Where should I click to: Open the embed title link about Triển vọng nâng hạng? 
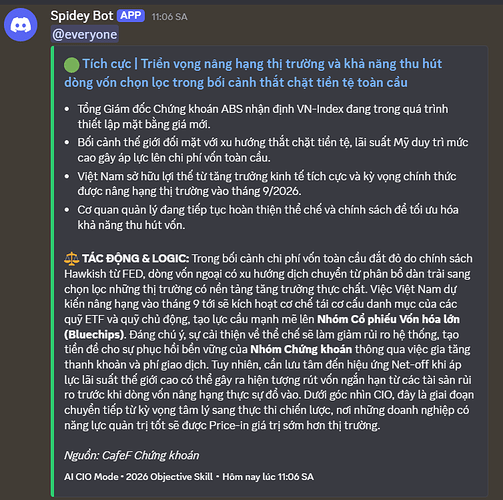(253, 73)
